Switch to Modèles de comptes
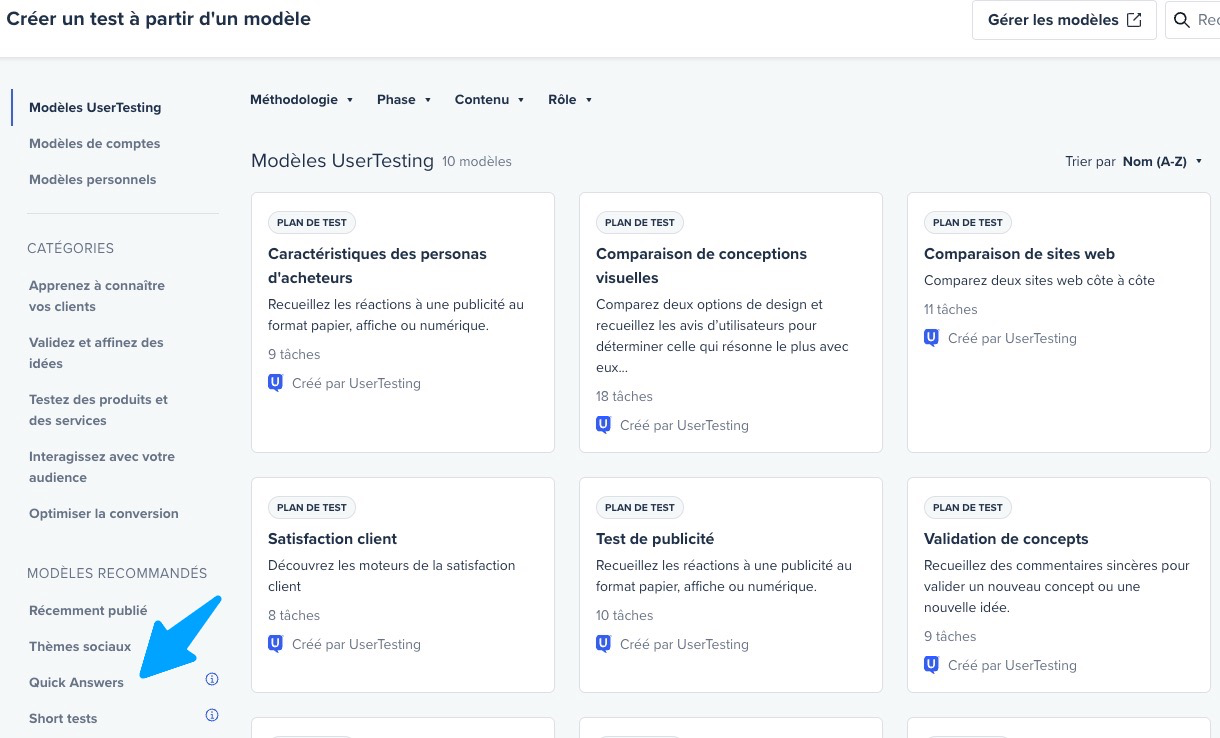1220x738 pixels. pyautogui.click(x=95, y=144)
